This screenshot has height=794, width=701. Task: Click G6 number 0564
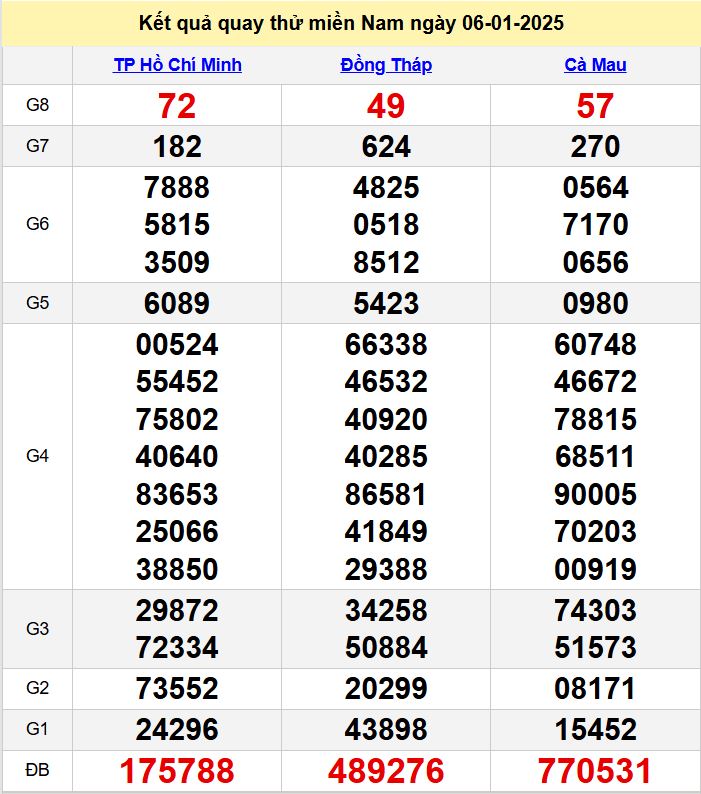point(595,187)
